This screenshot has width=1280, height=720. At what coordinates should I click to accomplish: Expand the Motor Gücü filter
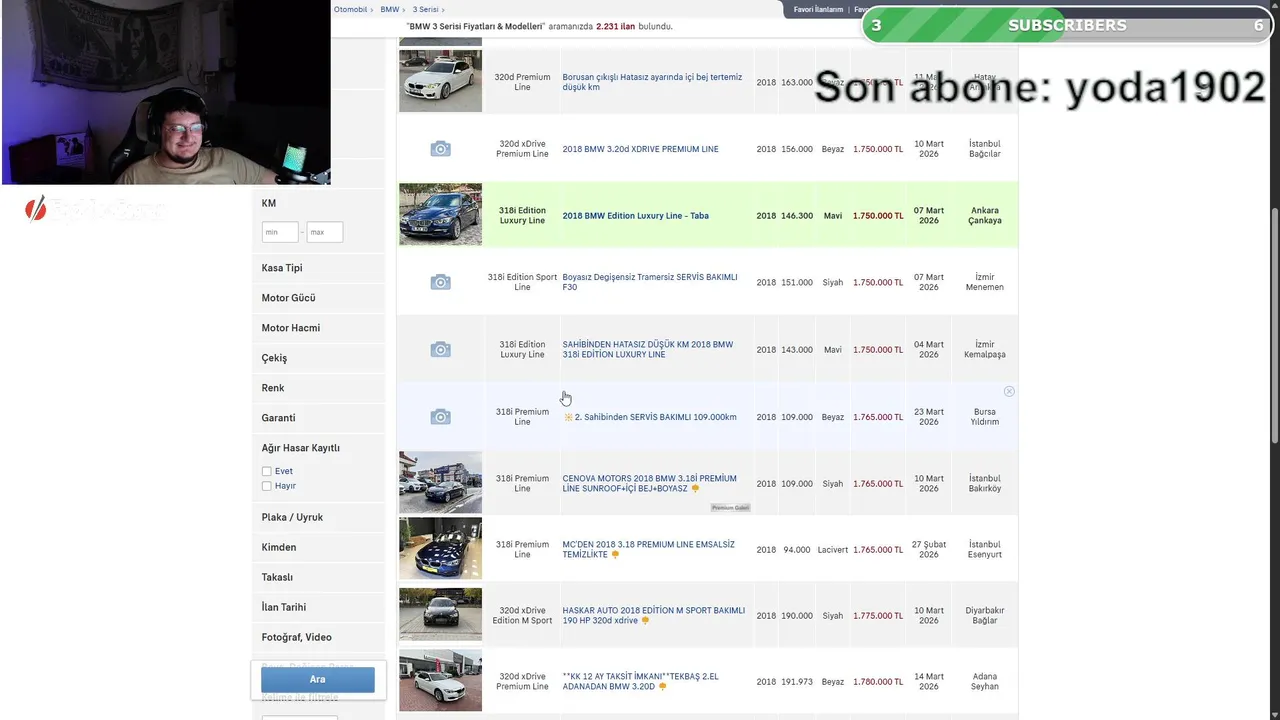coord(318,298)
